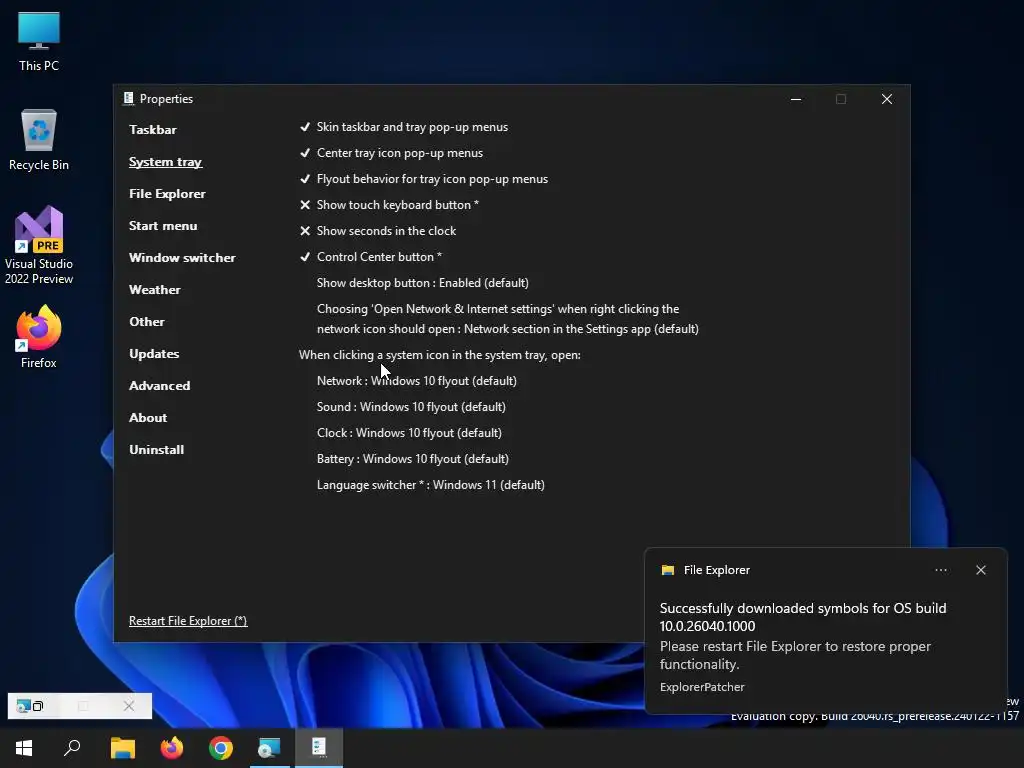The height and width of the screenshot is (768, 1024).
Task: Change Clock flyout style option
Action: [x=409, y=433]
